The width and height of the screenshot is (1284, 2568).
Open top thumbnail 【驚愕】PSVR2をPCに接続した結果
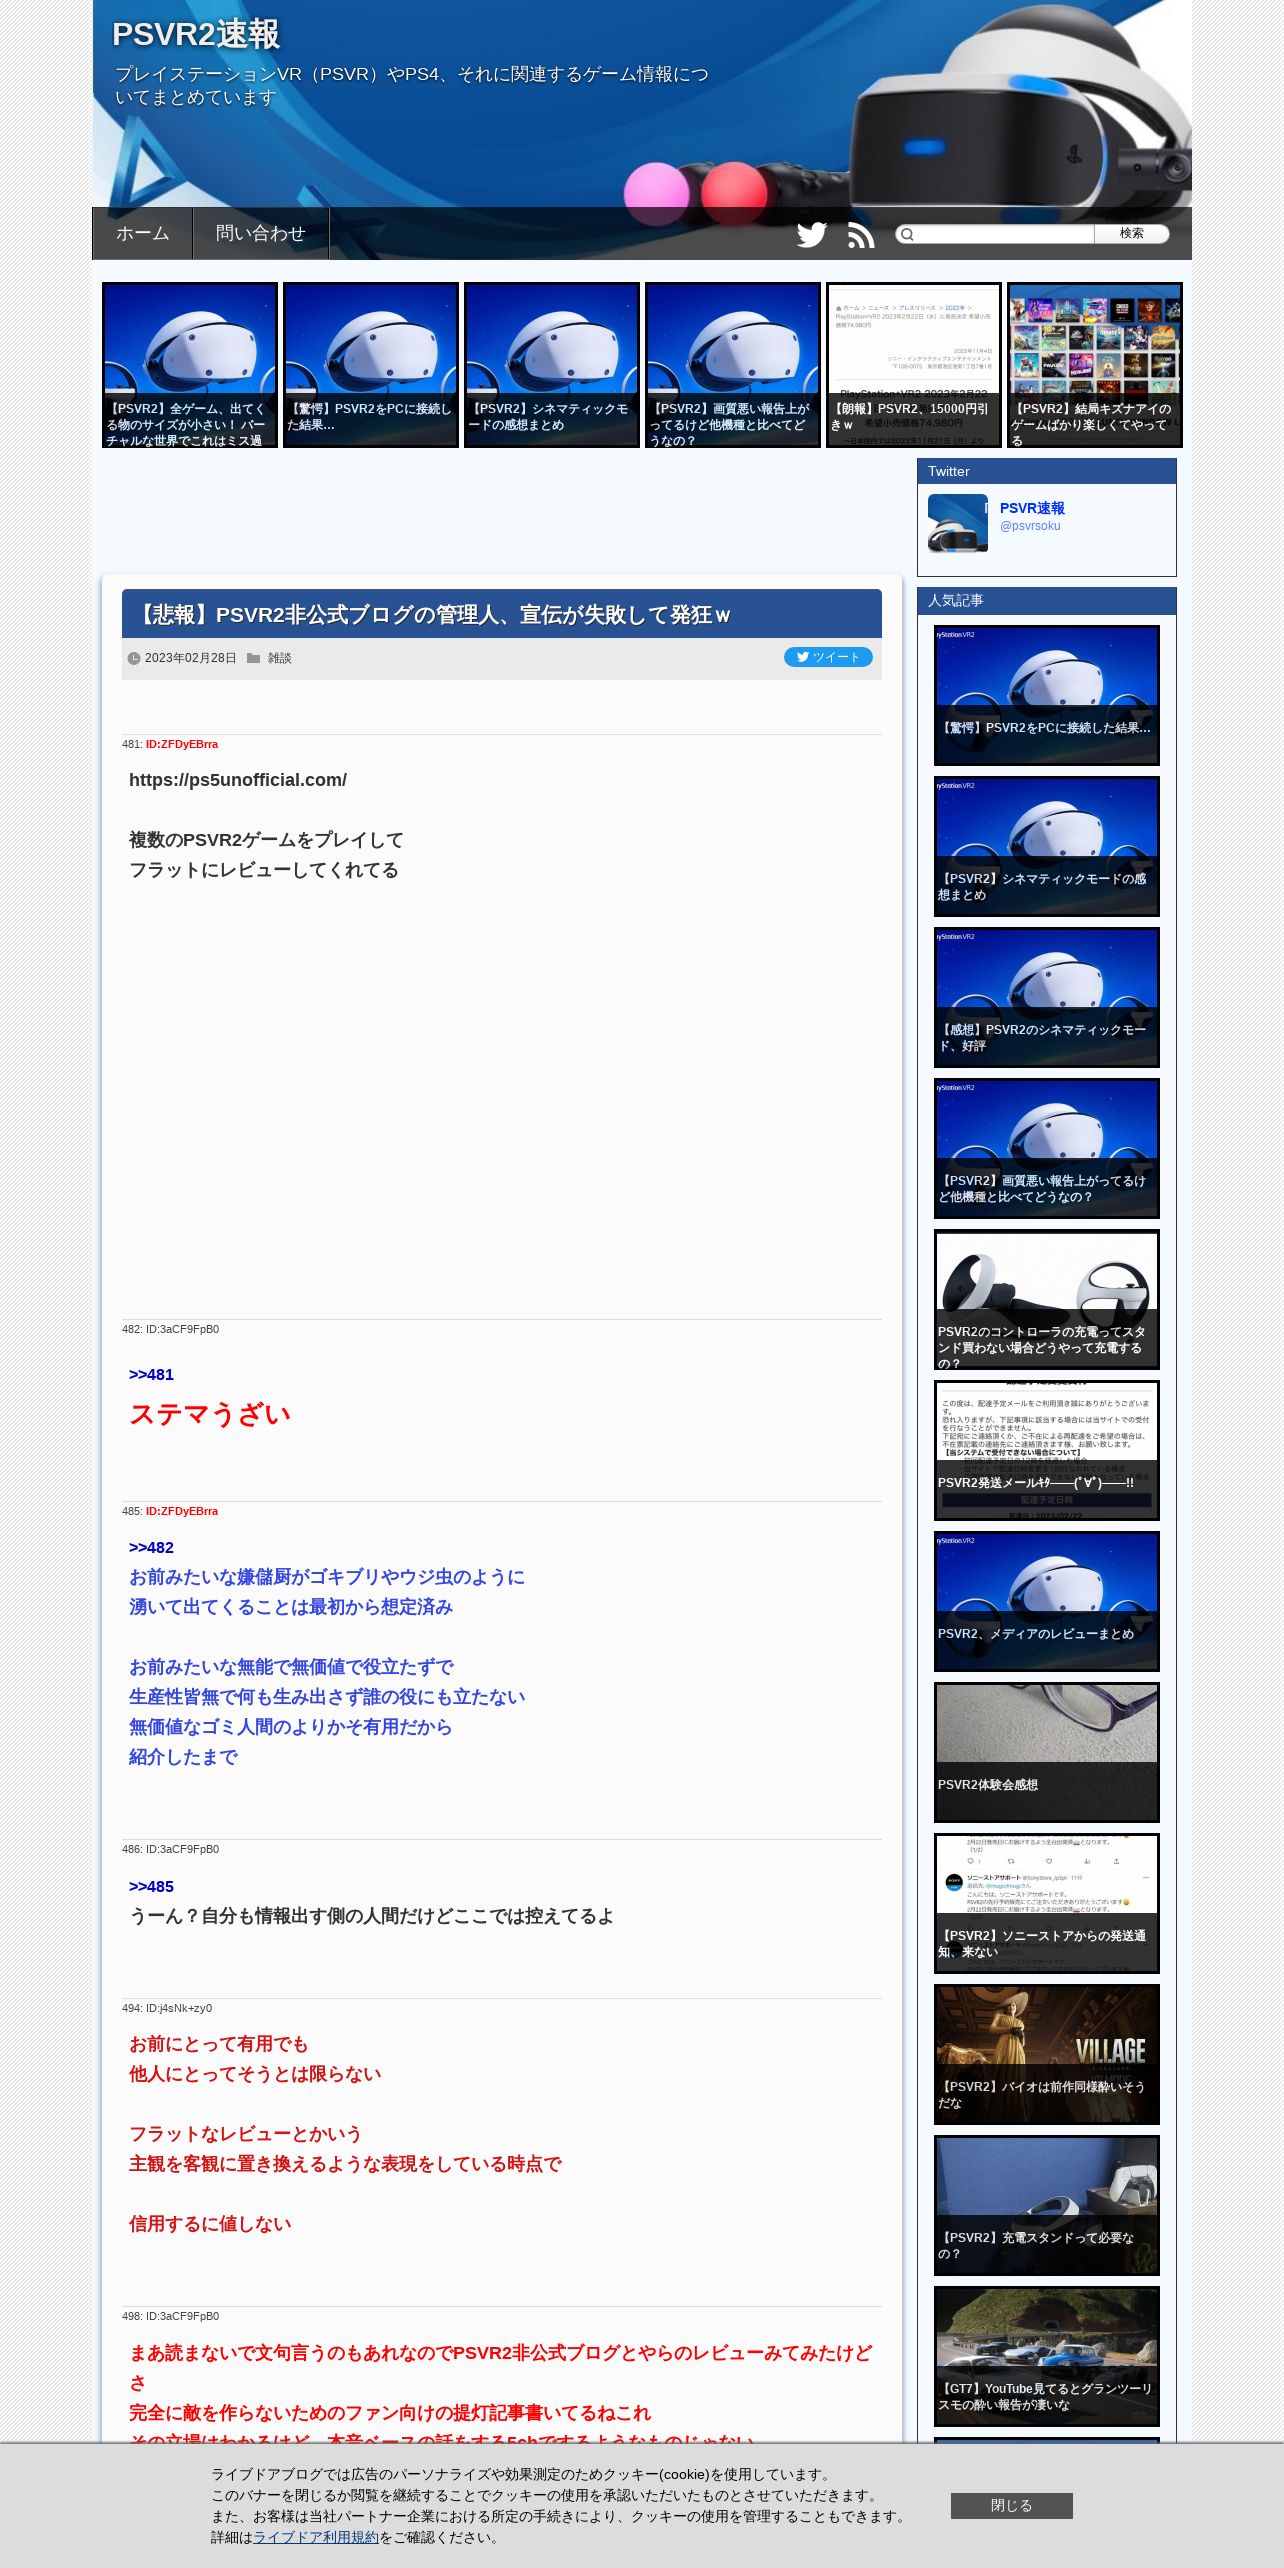(x=371, y=365)
